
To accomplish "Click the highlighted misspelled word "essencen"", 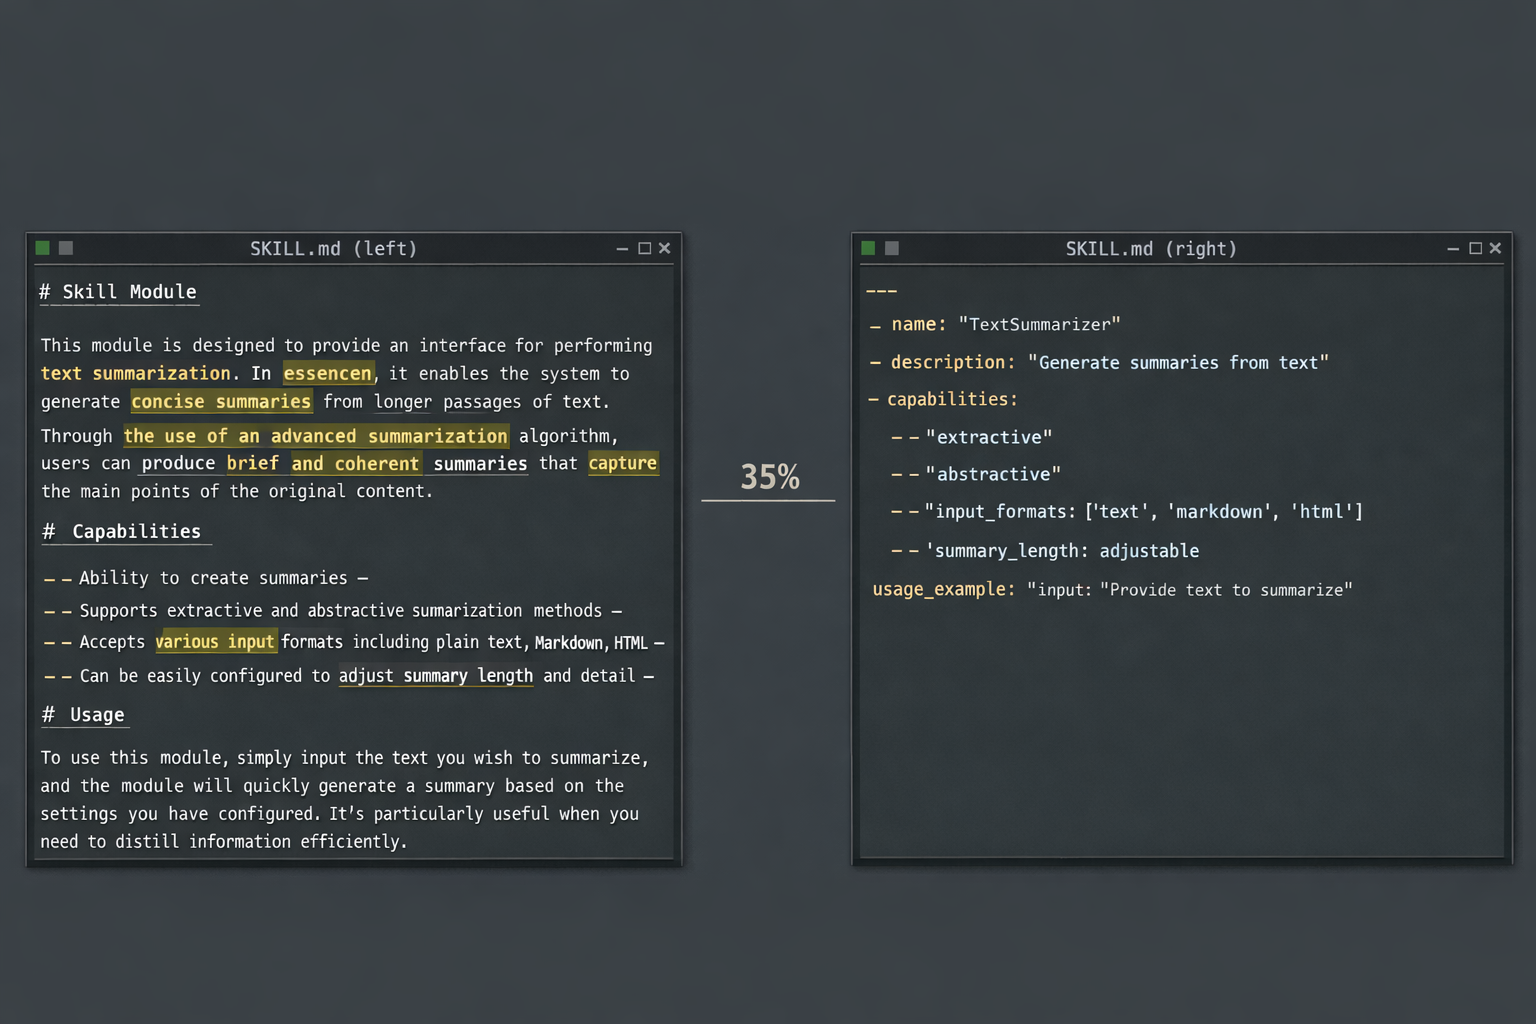I will point(328,374).
